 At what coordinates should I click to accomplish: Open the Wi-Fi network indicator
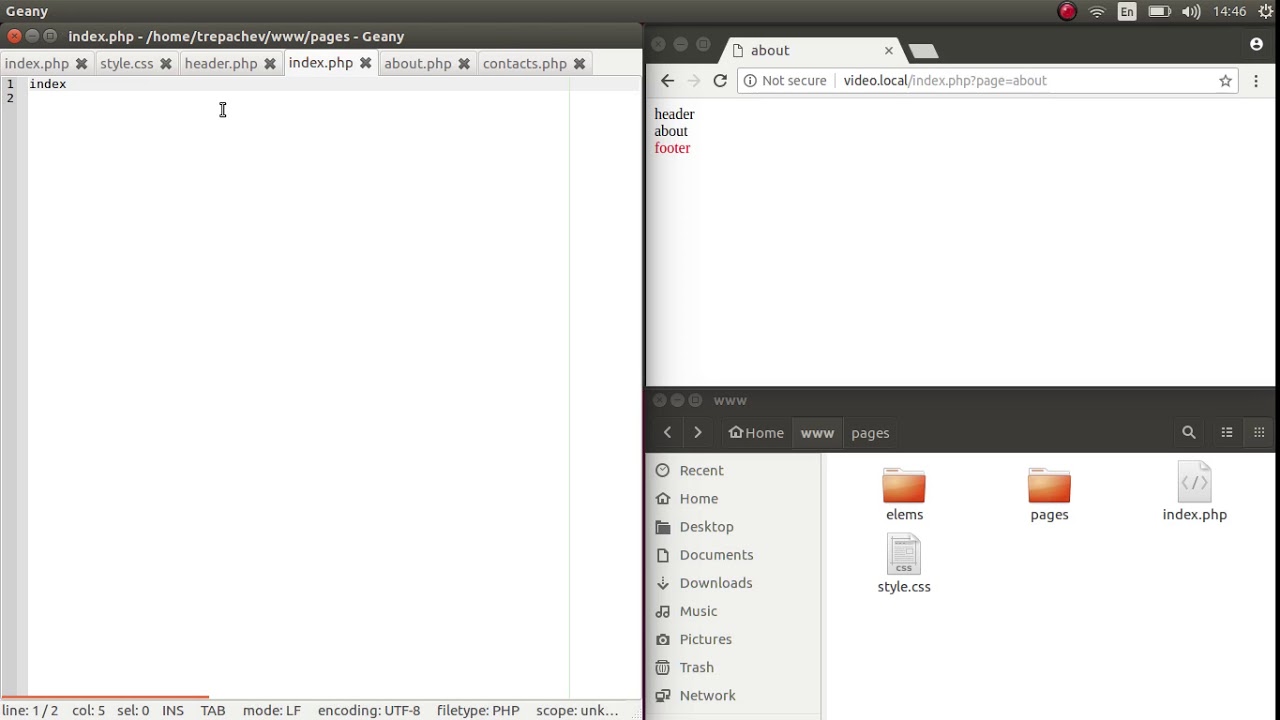click(1097, 12)
